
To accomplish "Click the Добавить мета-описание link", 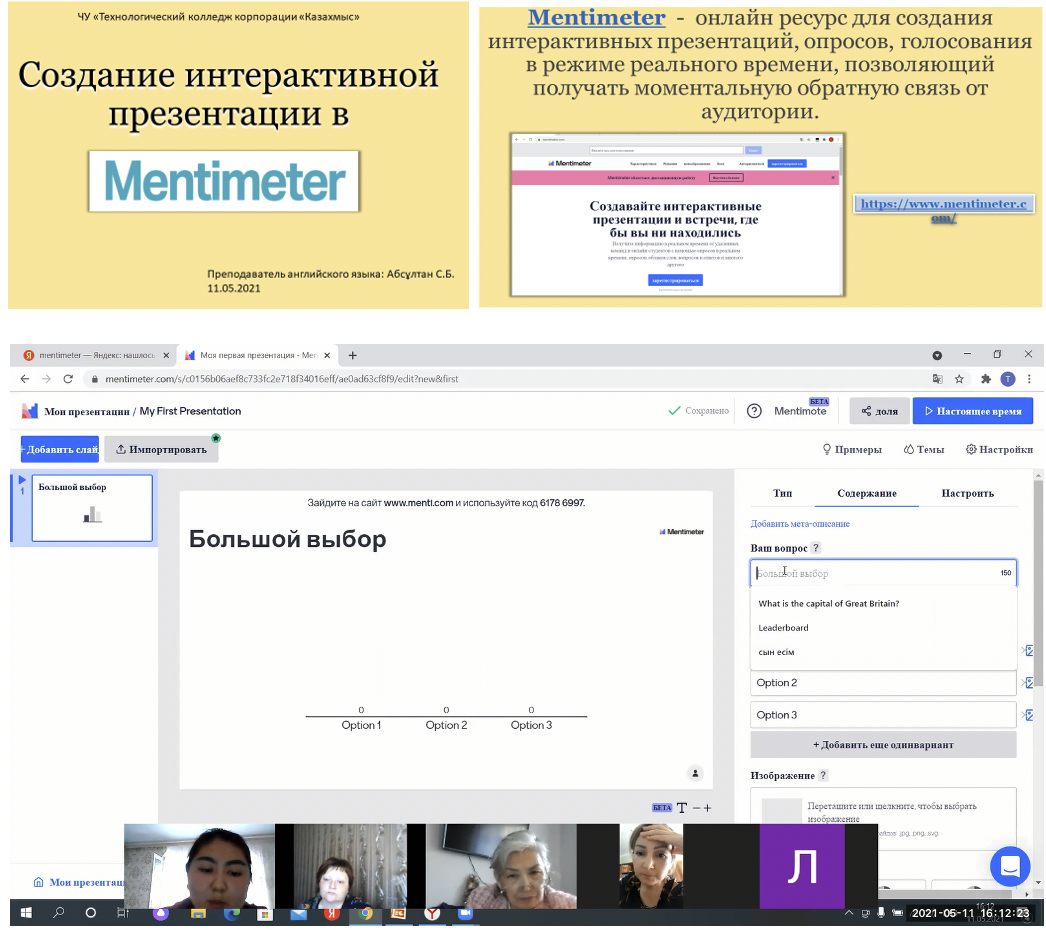I will coord(800,524).
